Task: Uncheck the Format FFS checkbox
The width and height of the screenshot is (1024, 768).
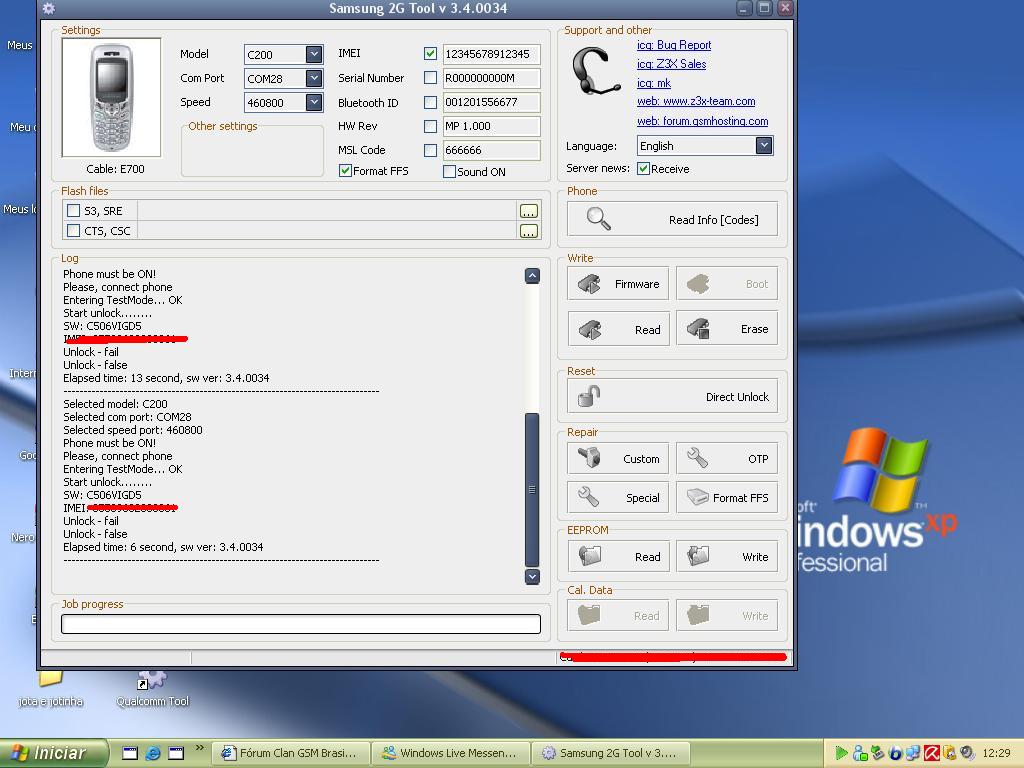Action: click(x=345, y=171)
